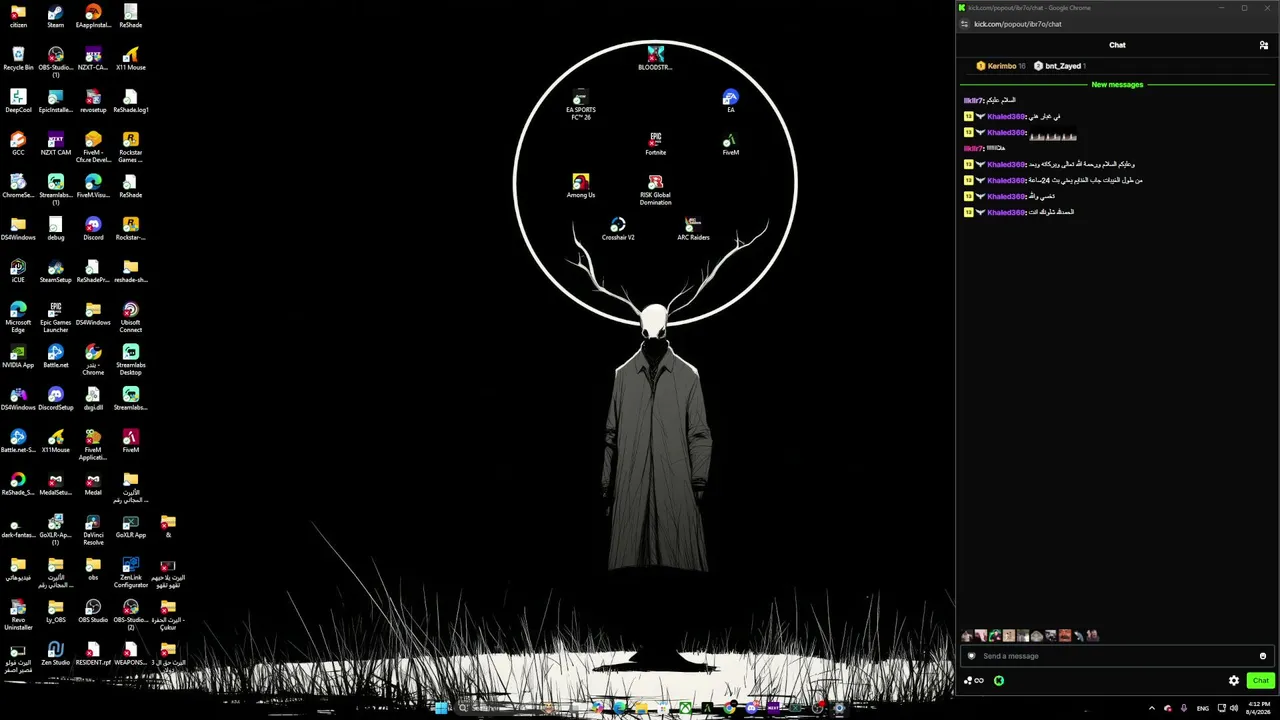Select the RISK Global Domination icon
Image resolution: width=1280 pixels, height=720 pixels.
click(x=655, y=190)
